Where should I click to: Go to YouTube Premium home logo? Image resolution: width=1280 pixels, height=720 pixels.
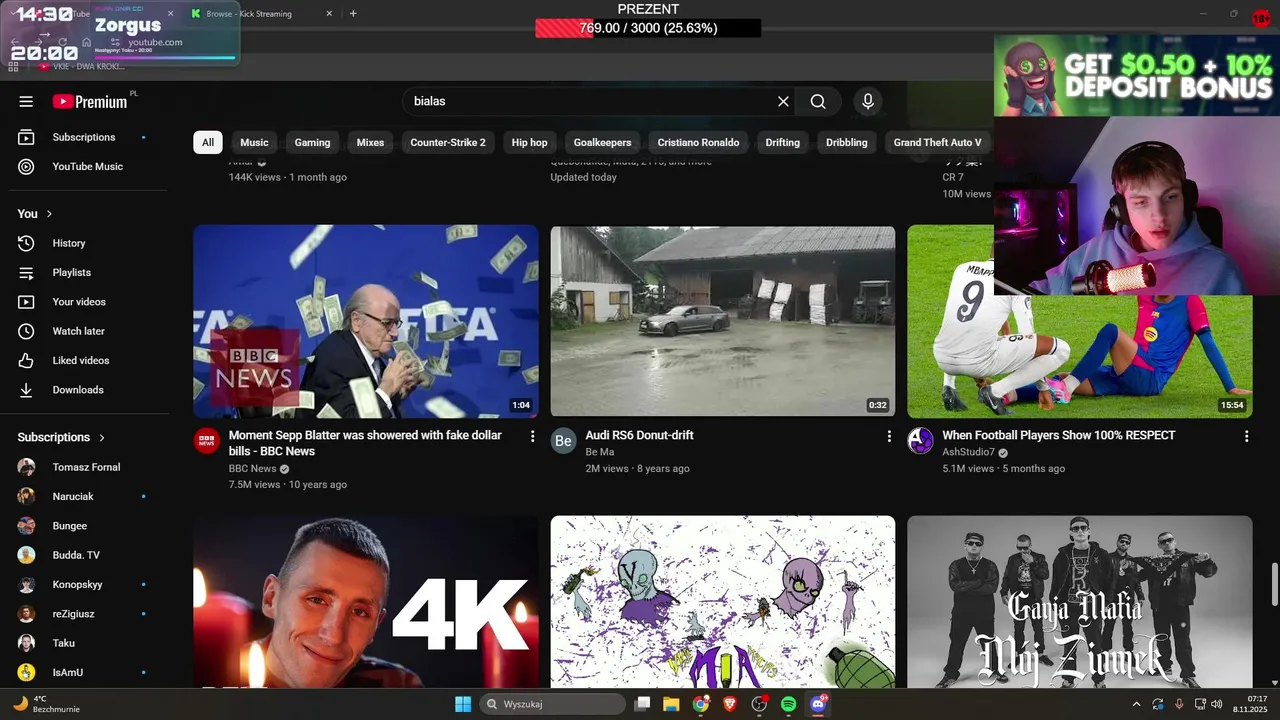point(90,101)
